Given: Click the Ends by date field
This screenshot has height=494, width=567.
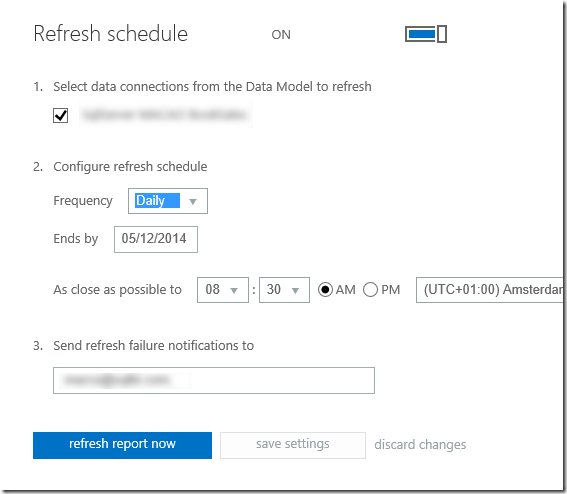Looking at the screenshot, I should coord(156,239).
